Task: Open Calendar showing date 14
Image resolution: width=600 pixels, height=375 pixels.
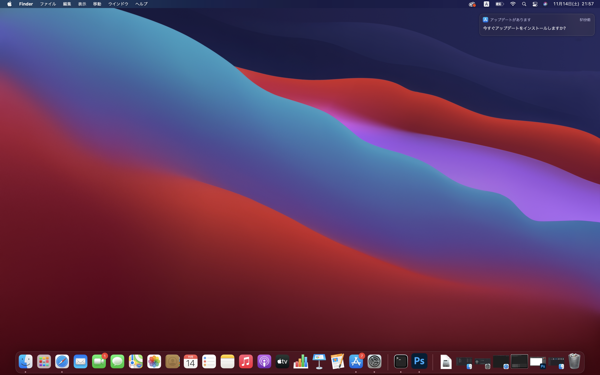Action: pyautogui.click(x=191, y=361)
